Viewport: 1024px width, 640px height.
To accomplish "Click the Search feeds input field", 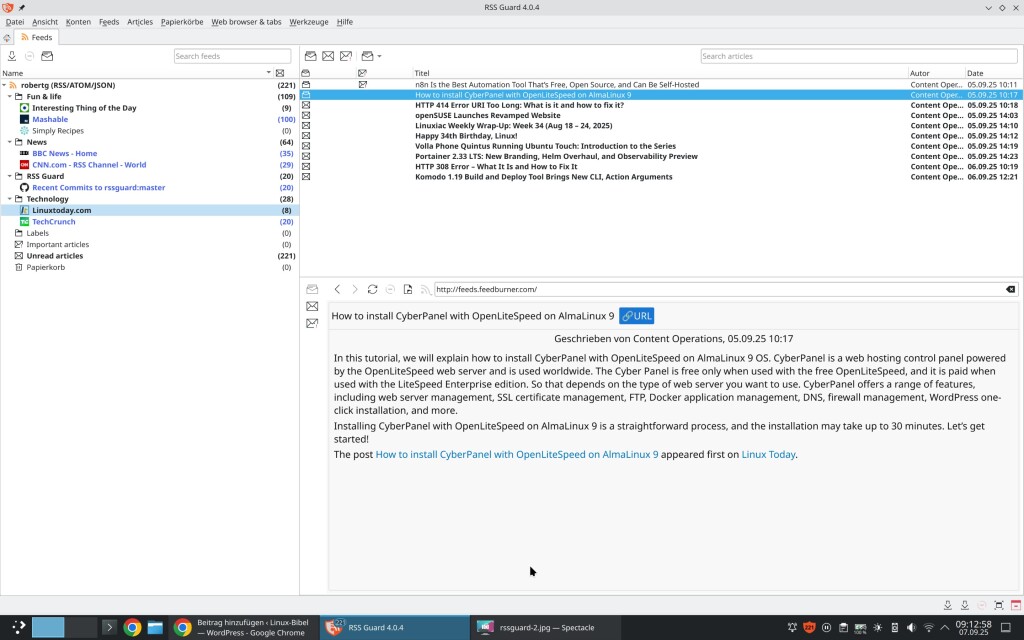I will [x=232, y=56].
